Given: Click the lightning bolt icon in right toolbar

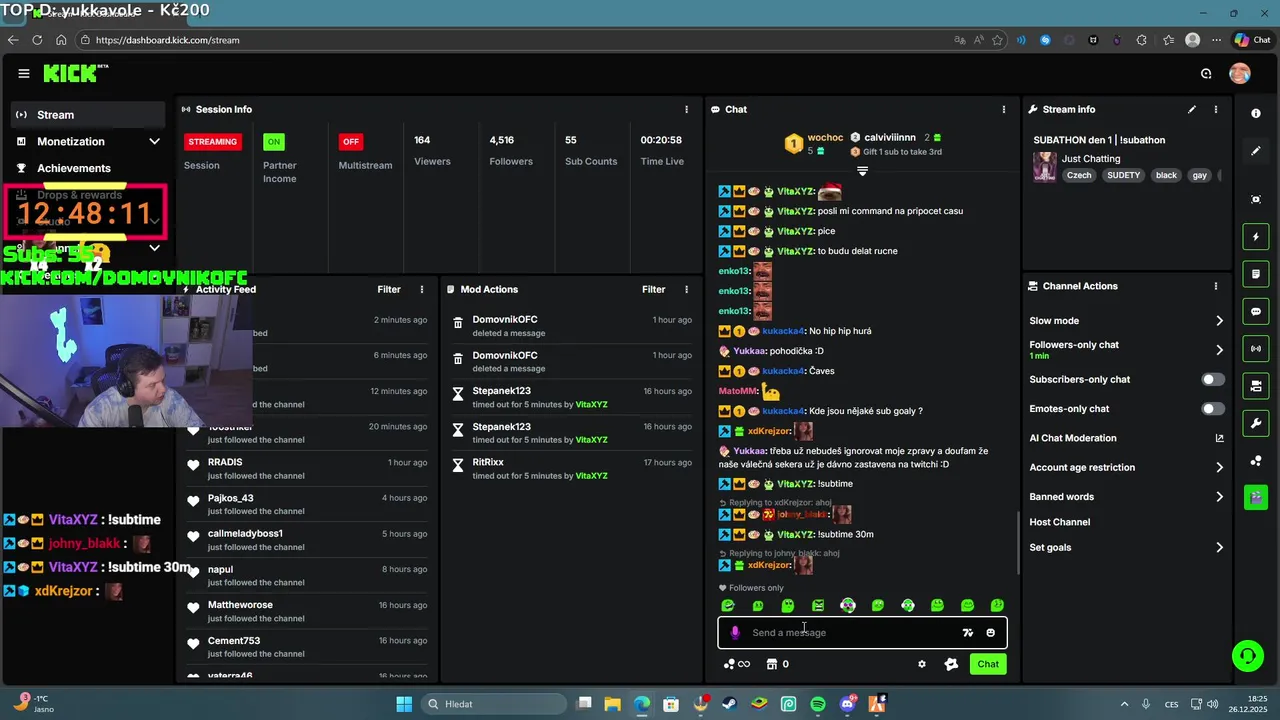Looking at the screenshot, I should tap(1256, 237).
